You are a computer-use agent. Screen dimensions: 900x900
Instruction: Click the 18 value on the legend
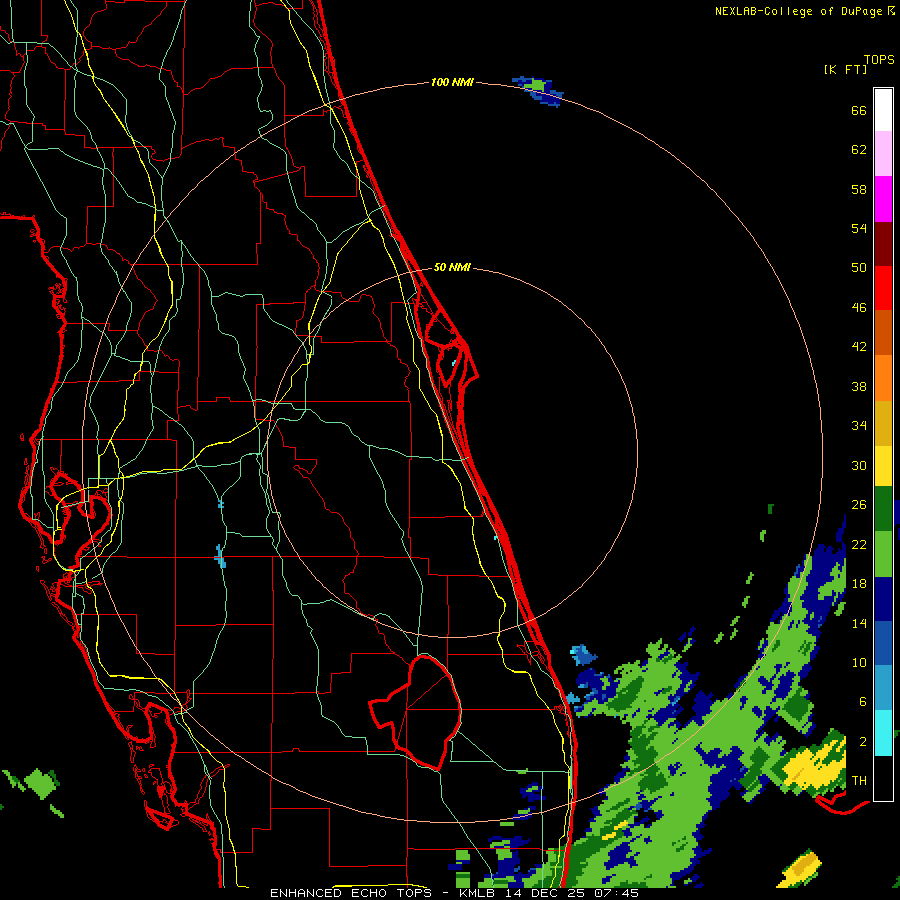click(x=859, y=584)
